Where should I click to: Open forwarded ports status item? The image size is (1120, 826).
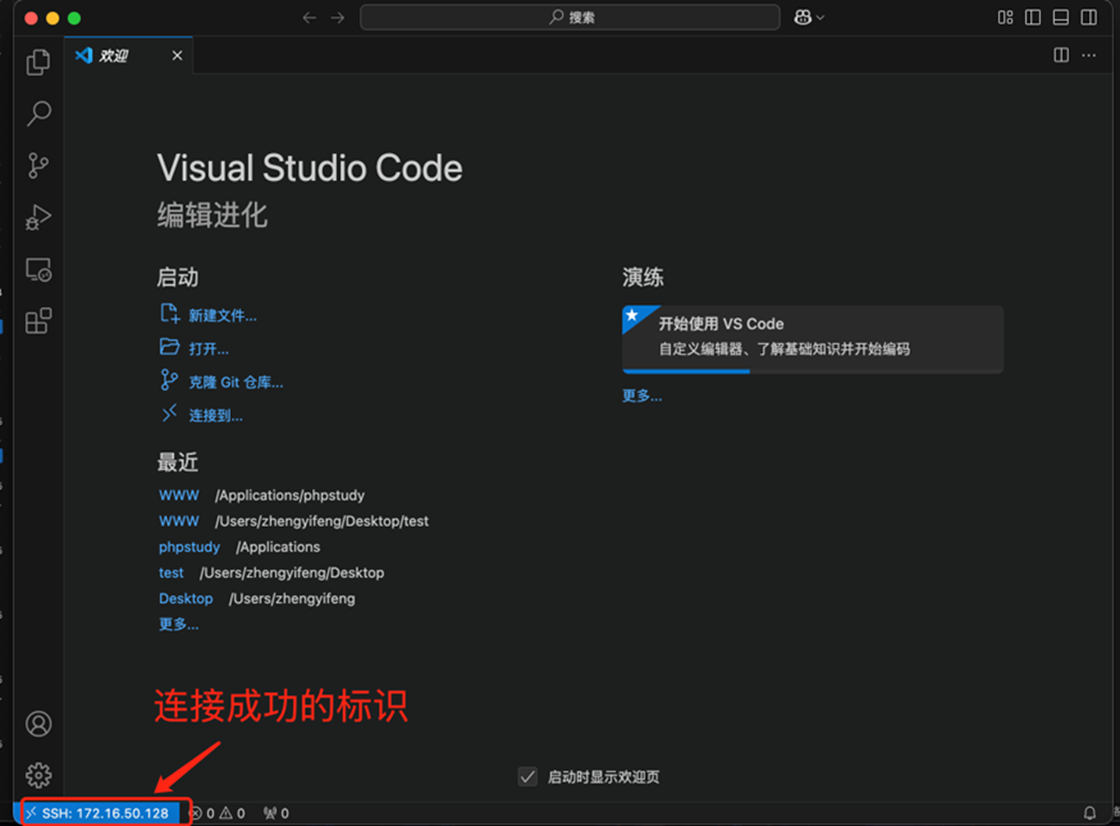click(x=276, y=813)
